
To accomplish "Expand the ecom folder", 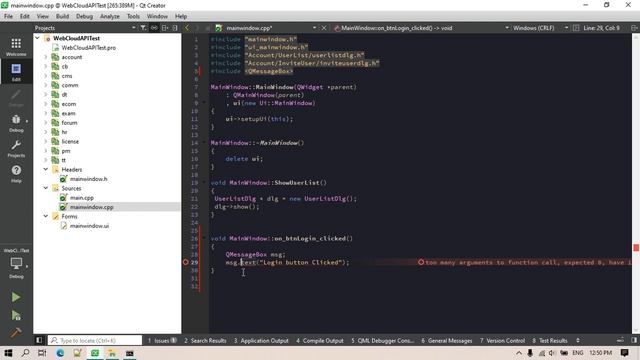I will pos(46,104).
